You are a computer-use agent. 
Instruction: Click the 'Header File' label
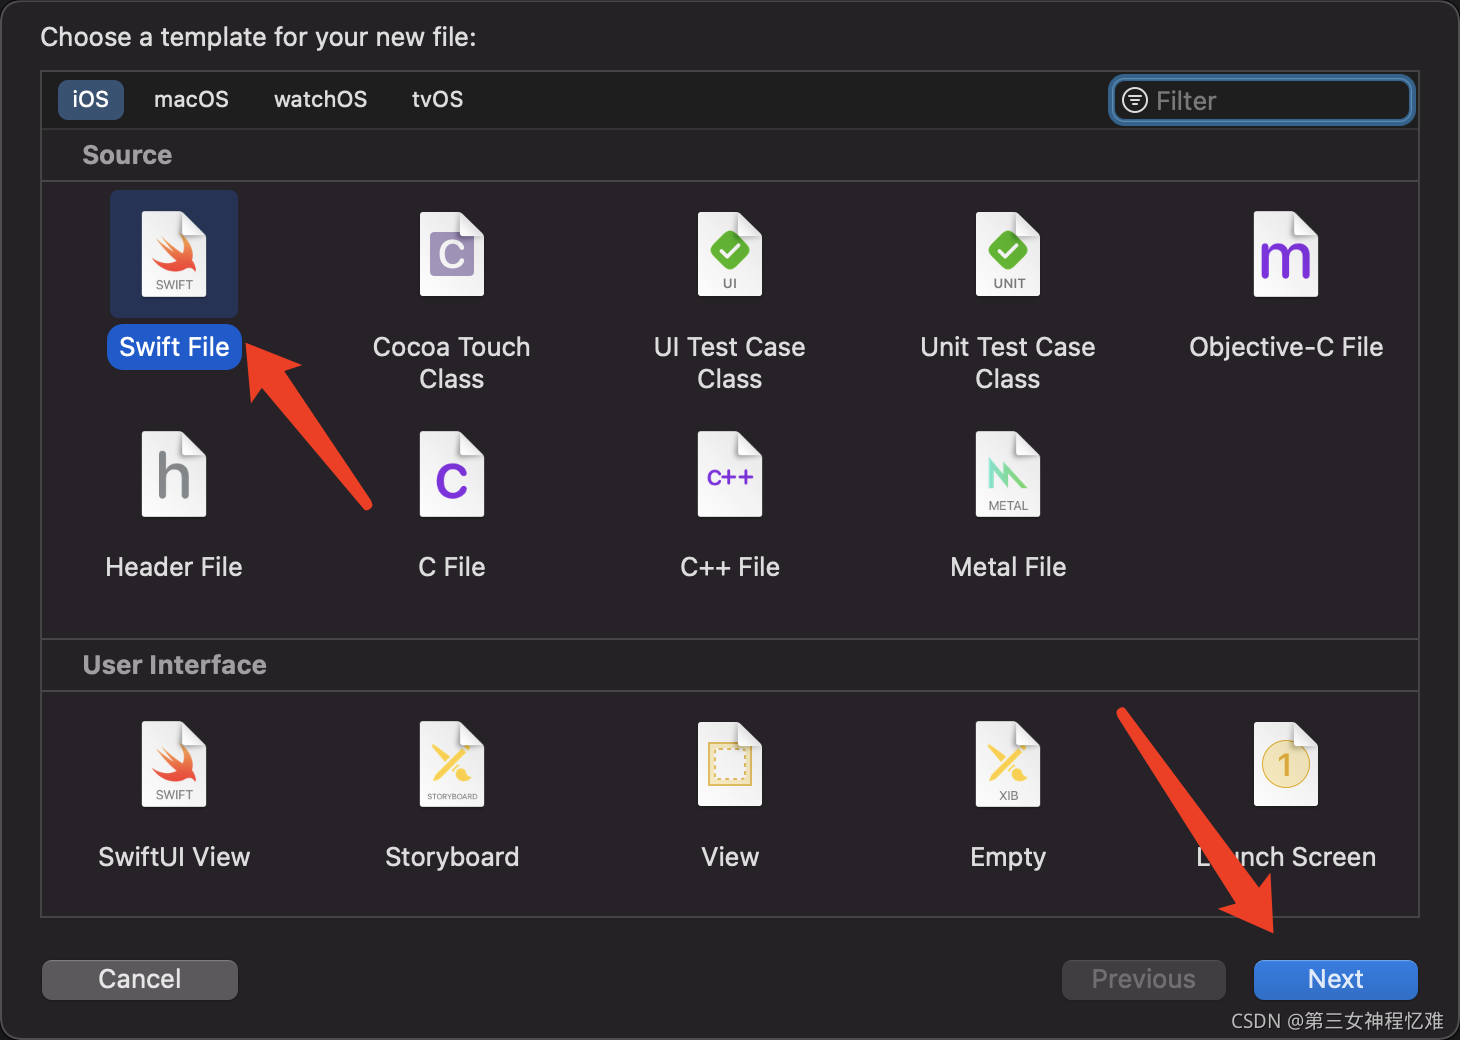pos(174,567)
